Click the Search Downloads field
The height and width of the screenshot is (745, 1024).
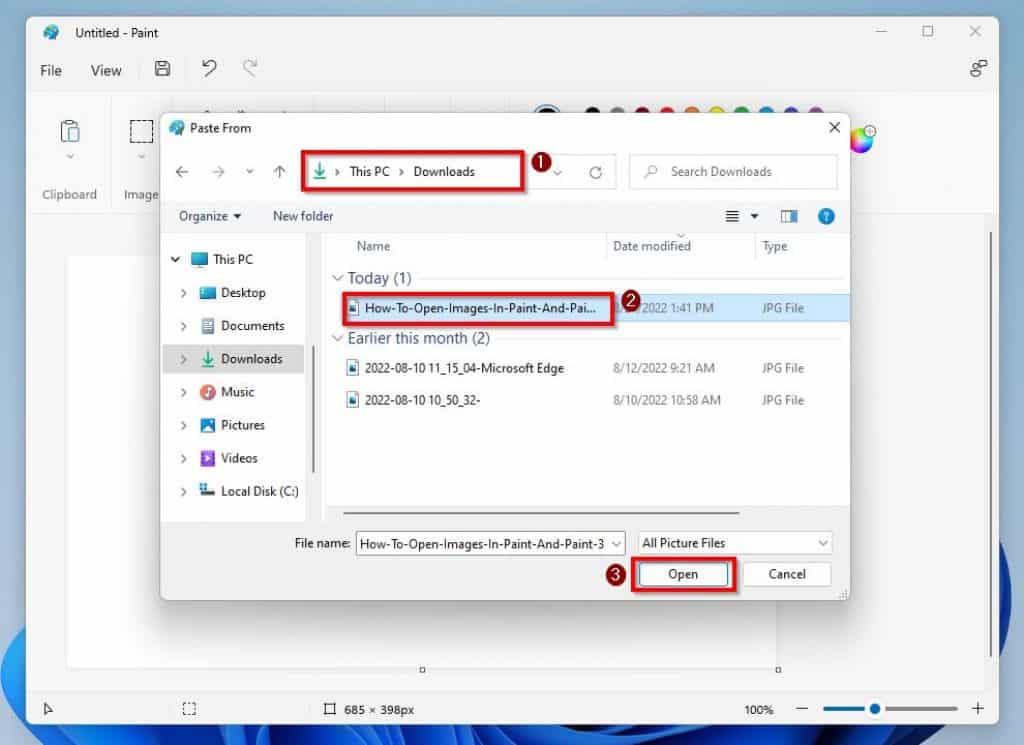(x=733, y=172)
